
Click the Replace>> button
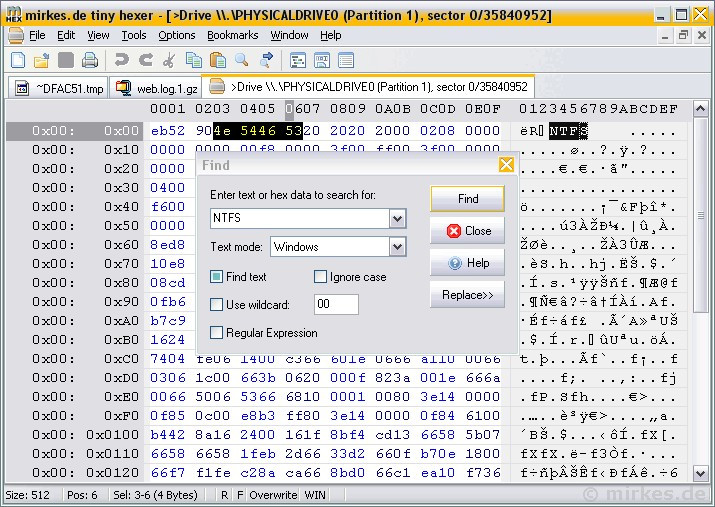point(467,295)
